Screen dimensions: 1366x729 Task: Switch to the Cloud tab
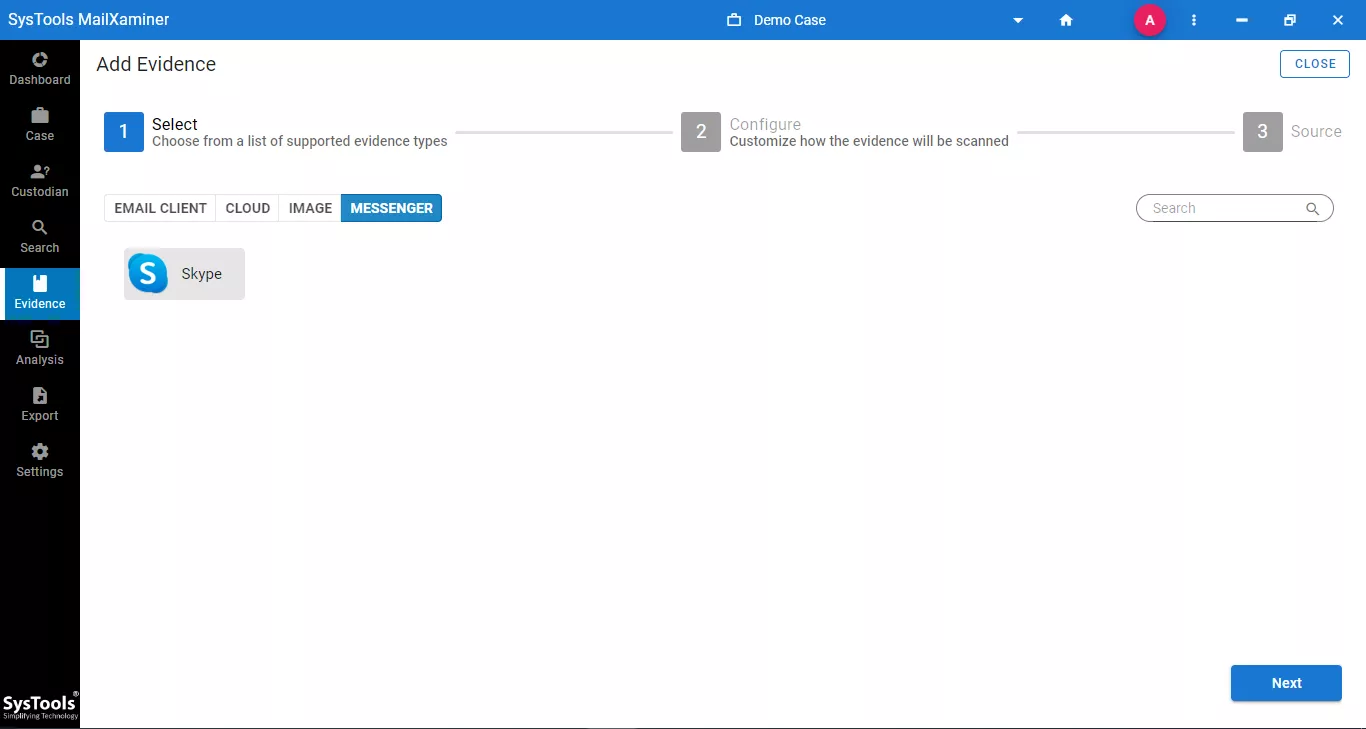(248, 208)
